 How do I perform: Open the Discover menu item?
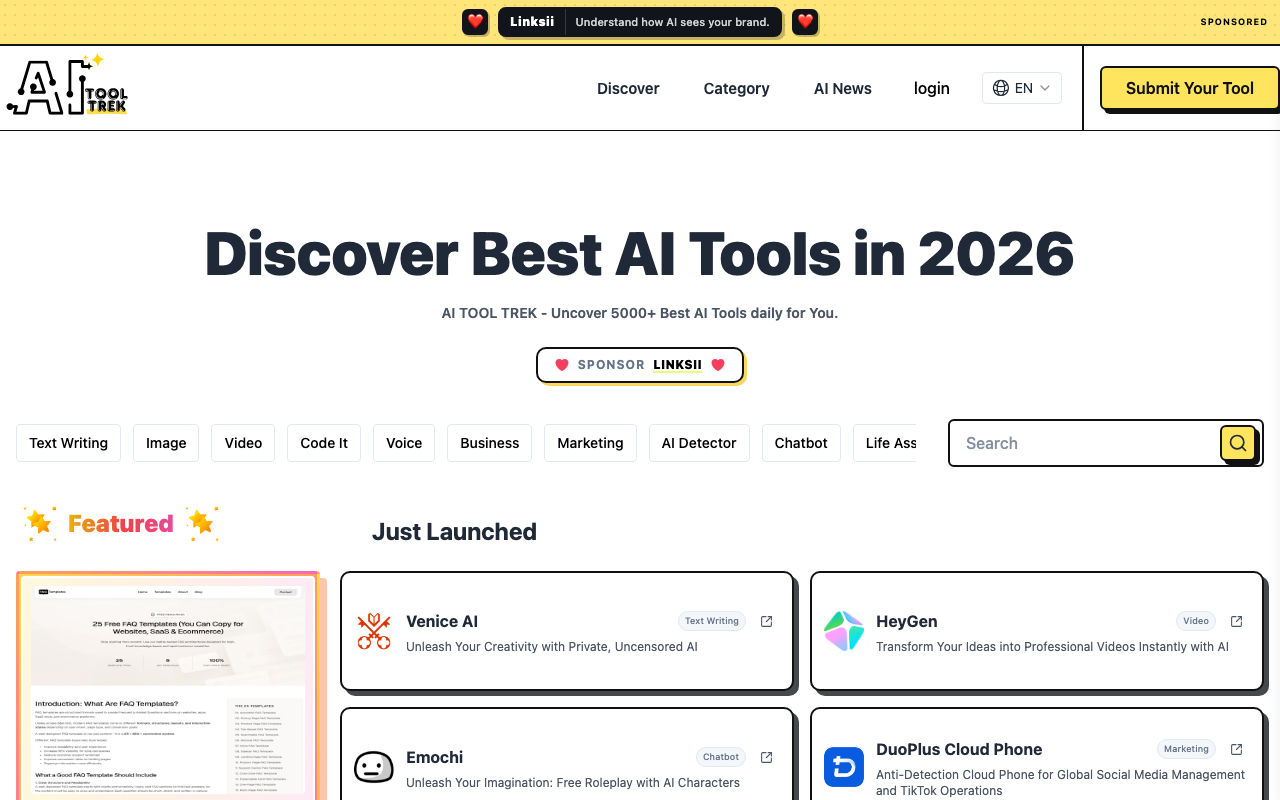pos(628,88)
